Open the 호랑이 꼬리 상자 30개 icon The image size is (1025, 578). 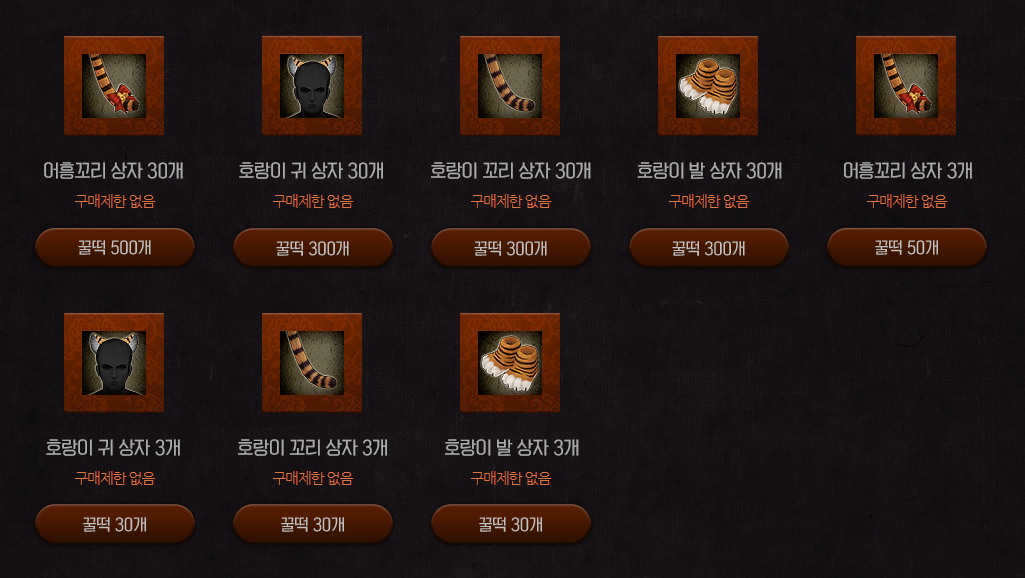coord(510,86)
